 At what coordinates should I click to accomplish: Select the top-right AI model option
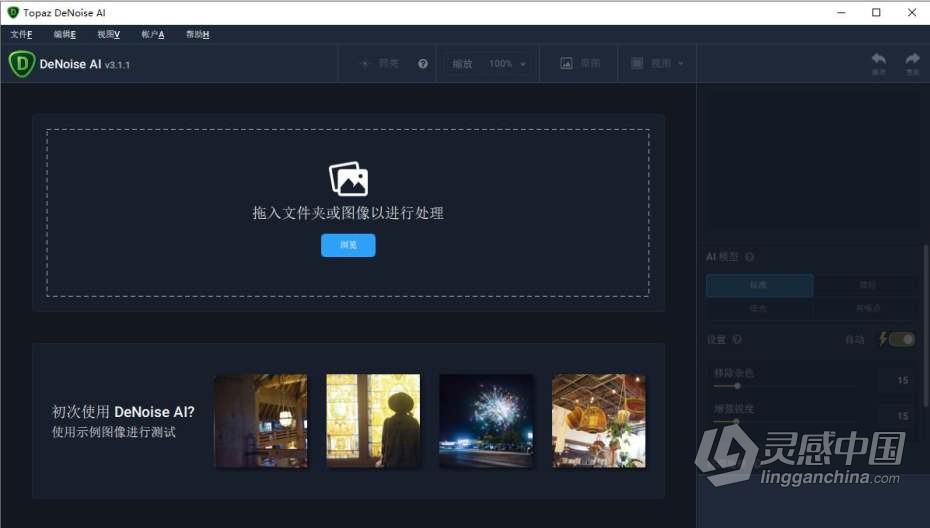click(866, 286)
